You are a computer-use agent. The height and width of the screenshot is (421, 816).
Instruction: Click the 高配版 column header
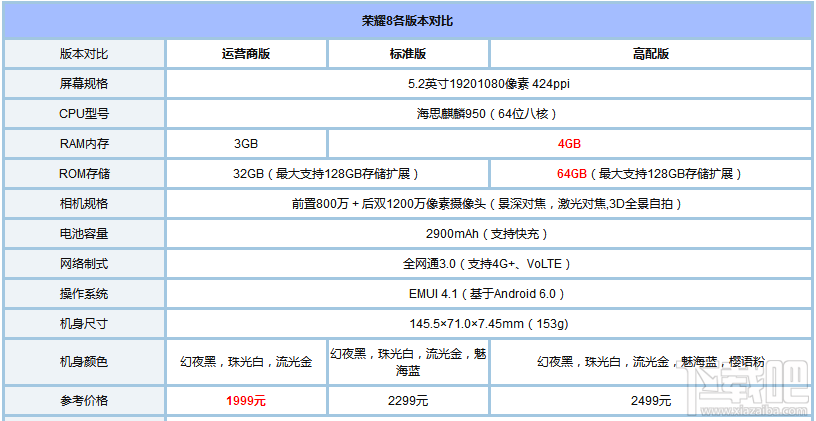pyautogui.click(x=651, y=54)
